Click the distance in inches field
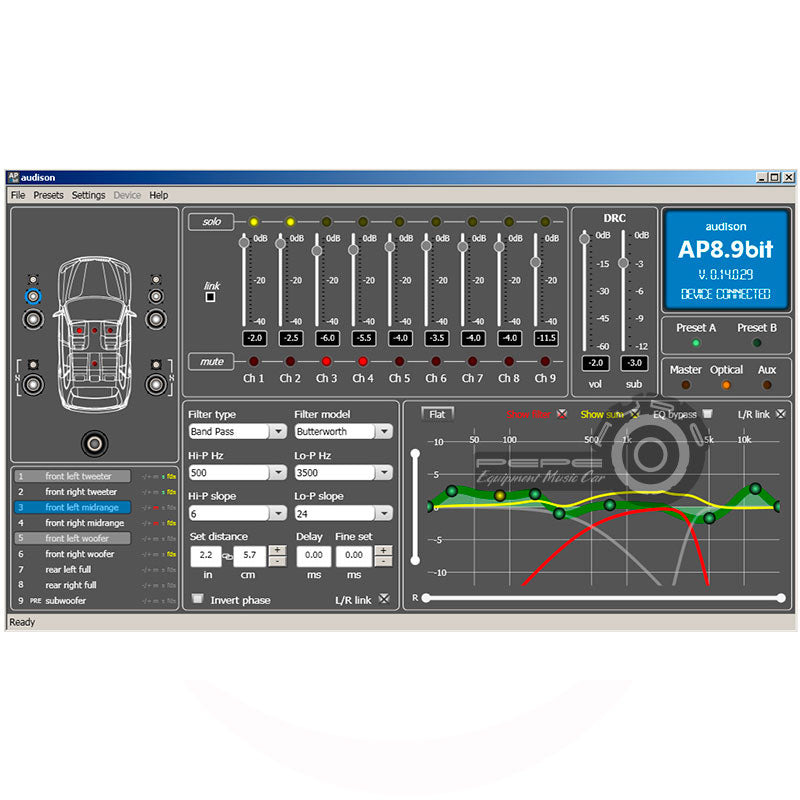The image size is (800, 800). (206, 556)
